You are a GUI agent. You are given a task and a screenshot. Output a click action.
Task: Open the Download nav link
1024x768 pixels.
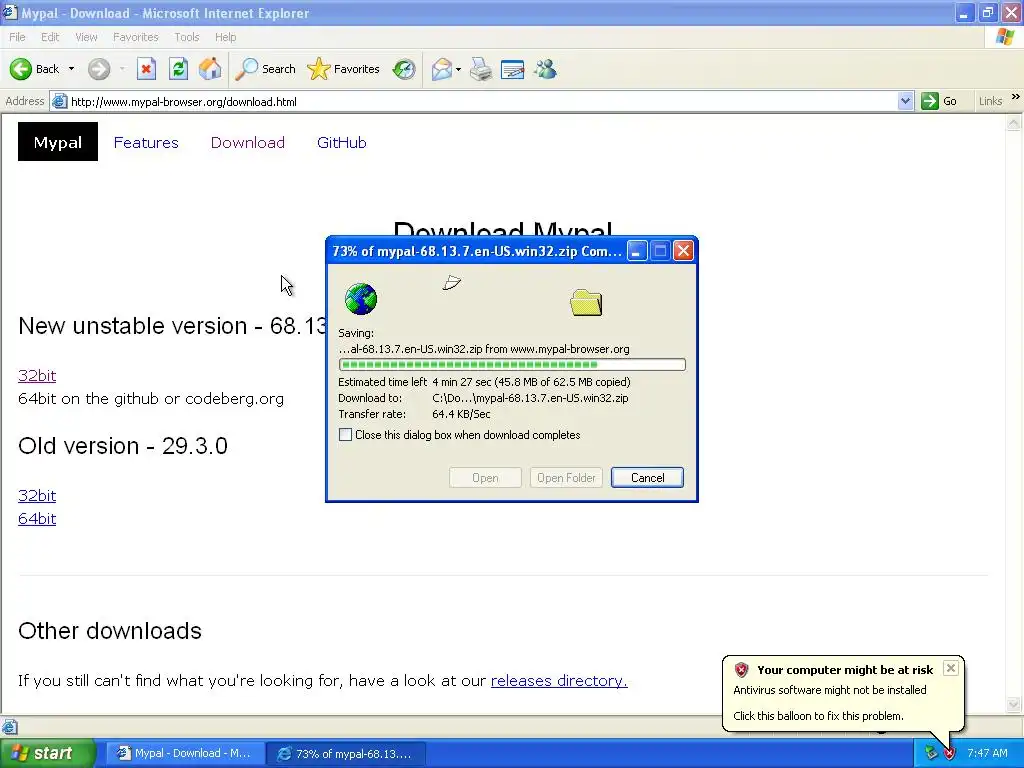click(x=248, y=142)
